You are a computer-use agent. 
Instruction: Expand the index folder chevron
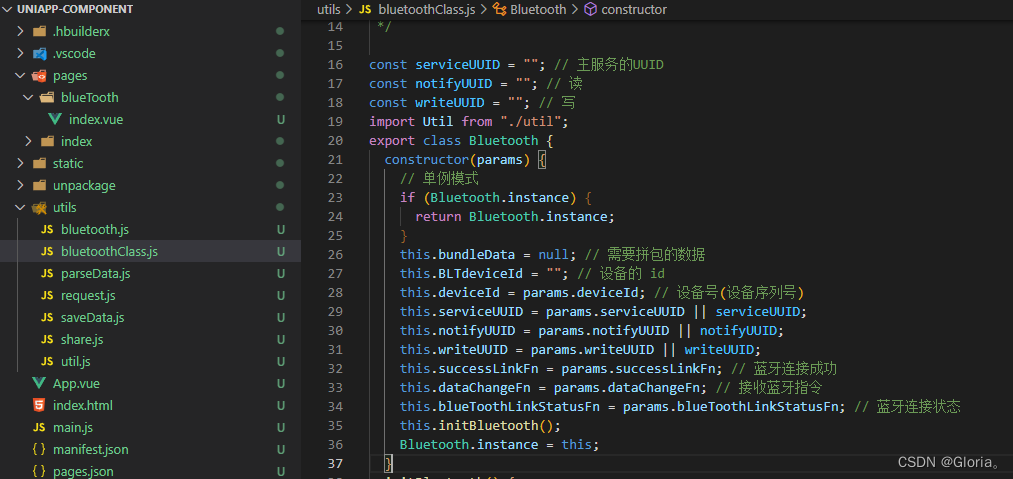click(28, 141)
